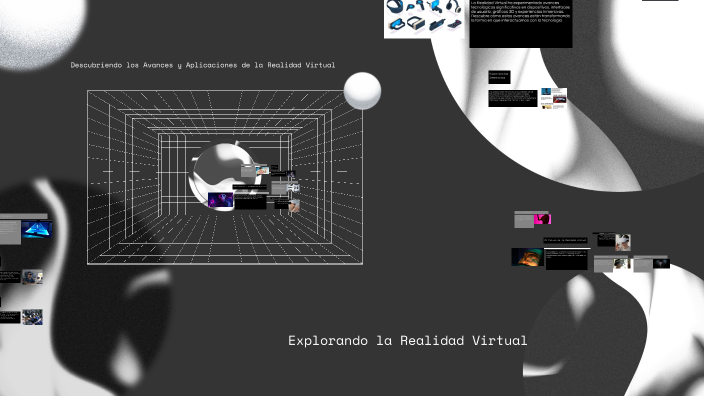704x396 pixels.
Task: Open dark twin VR controllers image
Action: pos(661,264)
